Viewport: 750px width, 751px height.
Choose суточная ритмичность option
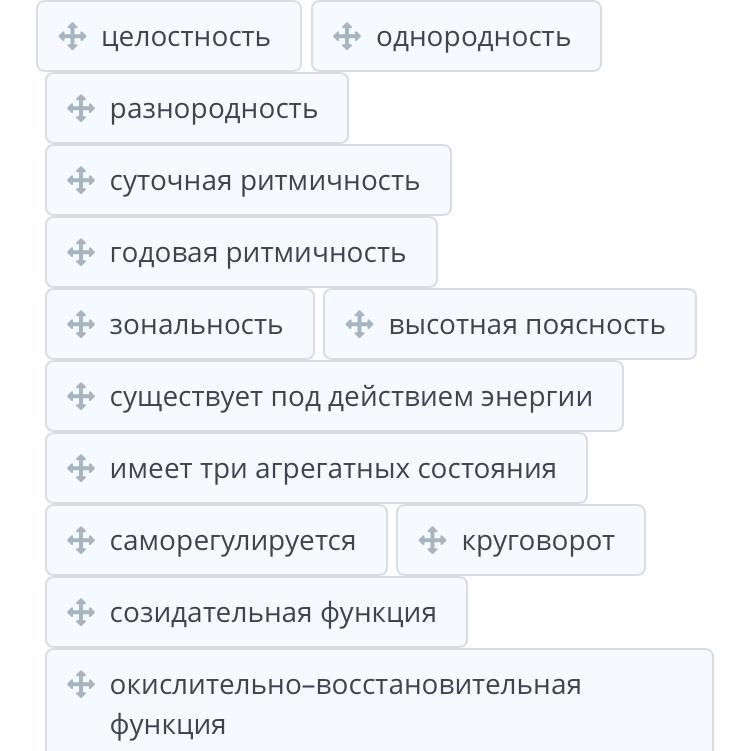(x=264, y=181)
